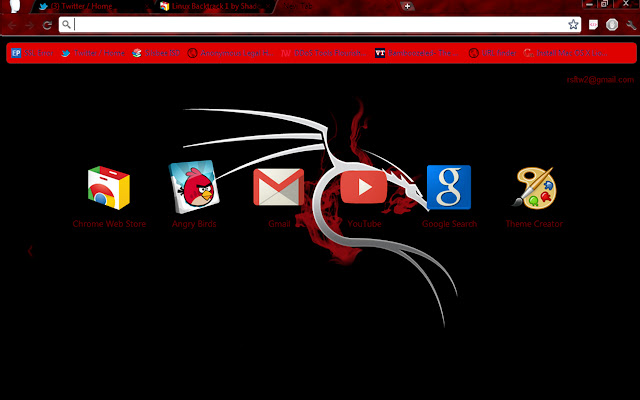Go forward with the arrow button

[x=29, y=25]
